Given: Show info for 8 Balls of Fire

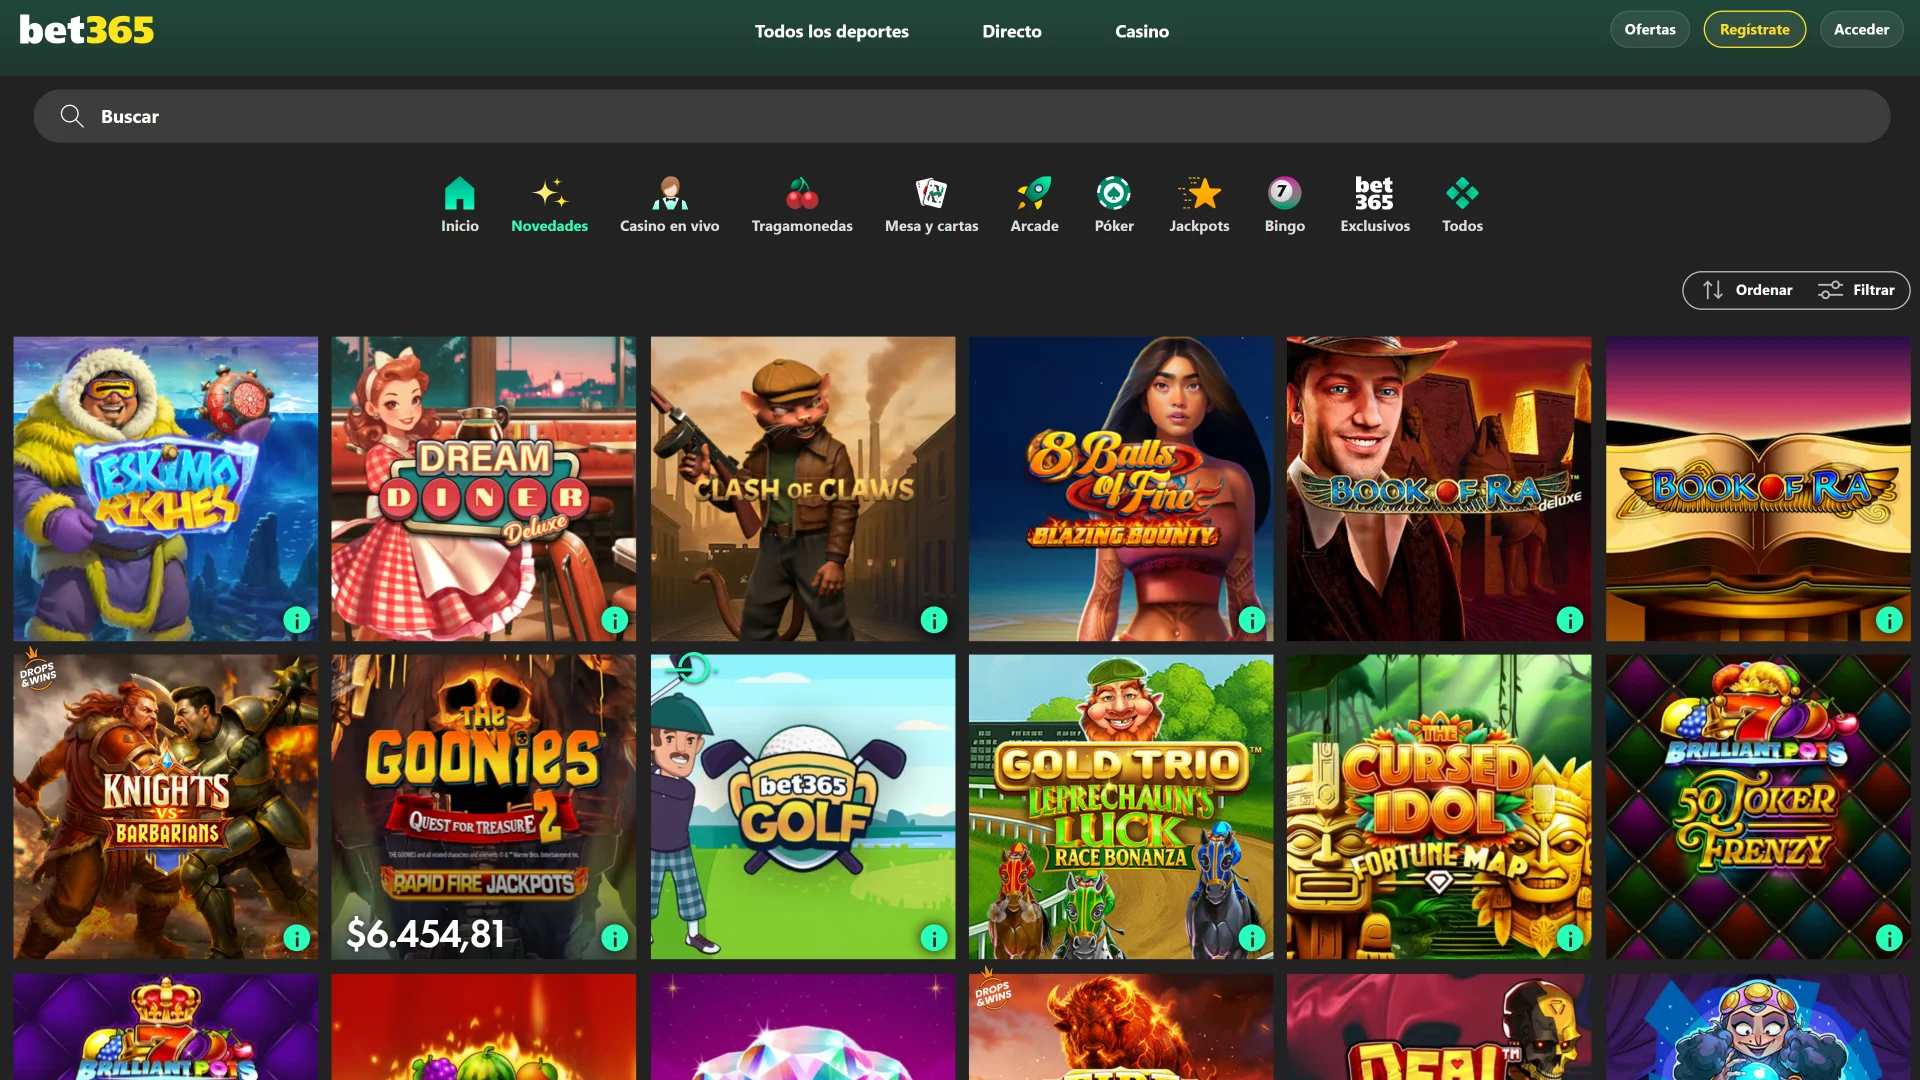Looking at the screenshot, I should point(1252,620).
